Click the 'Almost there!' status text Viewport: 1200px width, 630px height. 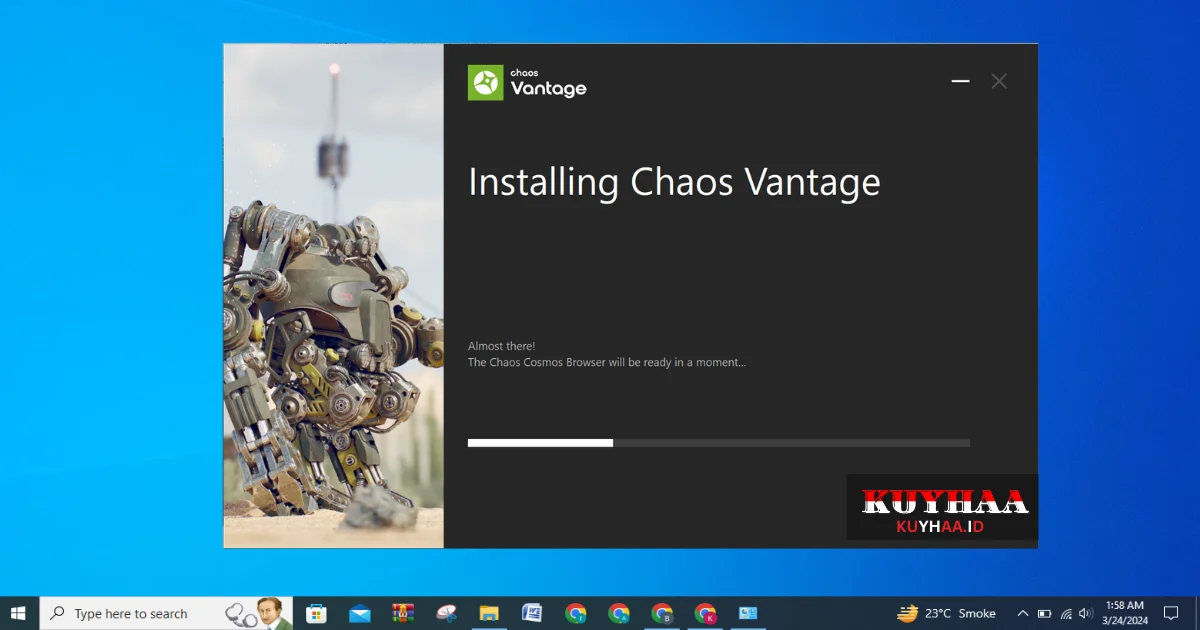(x=501, y=346)
